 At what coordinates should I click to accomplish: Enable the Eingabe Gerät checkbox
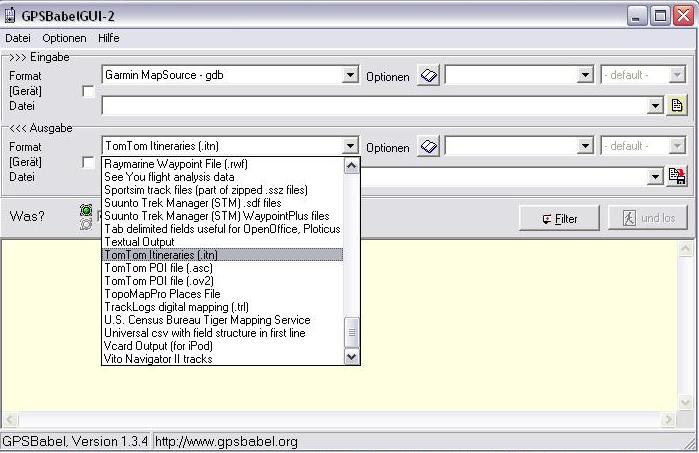coord(88,91)
